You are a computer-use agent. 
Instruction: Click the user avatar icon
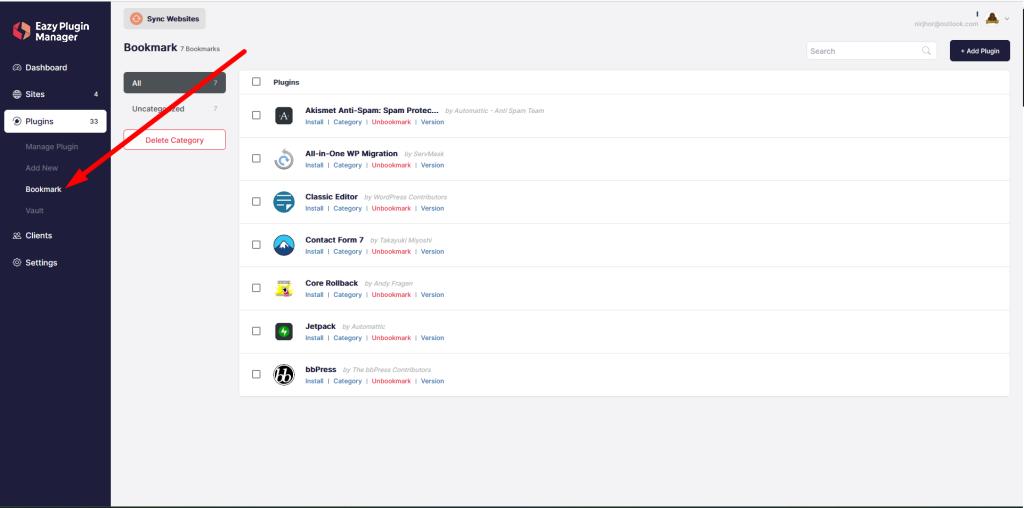(x=992, y=18)
